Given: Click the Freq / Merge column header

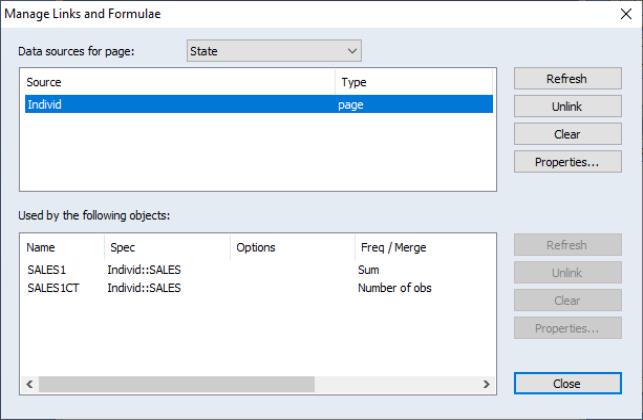Looking at the screenshot, I should click(420, 247).
